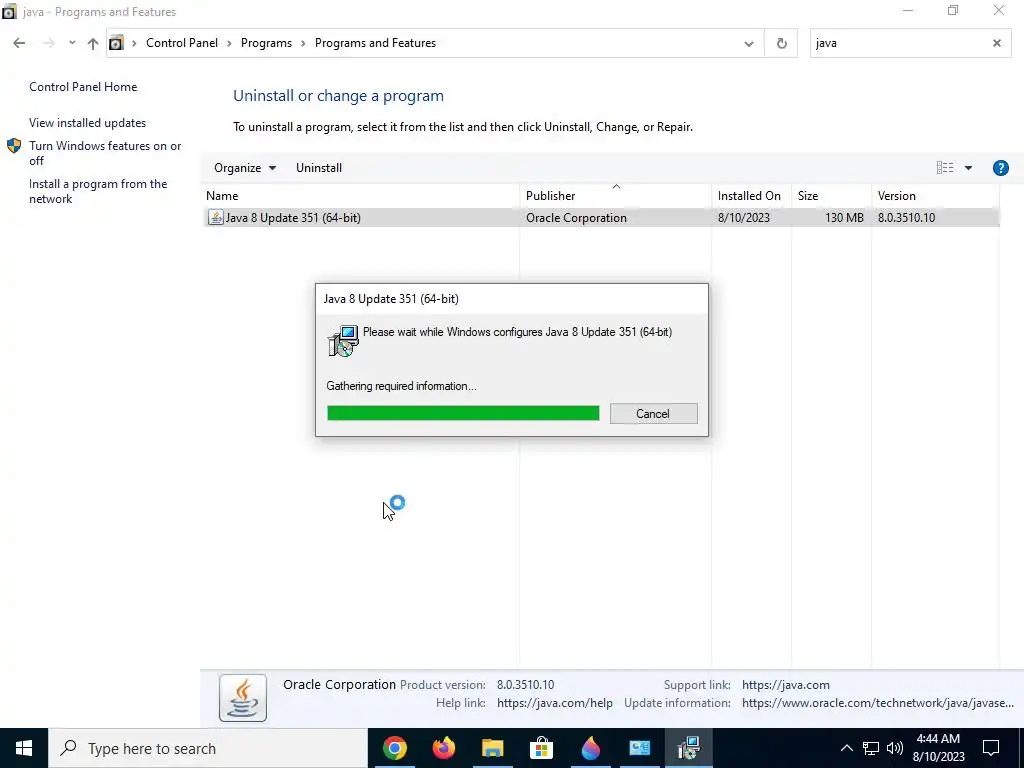Click the Programs breadcrumb

coord(266,43)
